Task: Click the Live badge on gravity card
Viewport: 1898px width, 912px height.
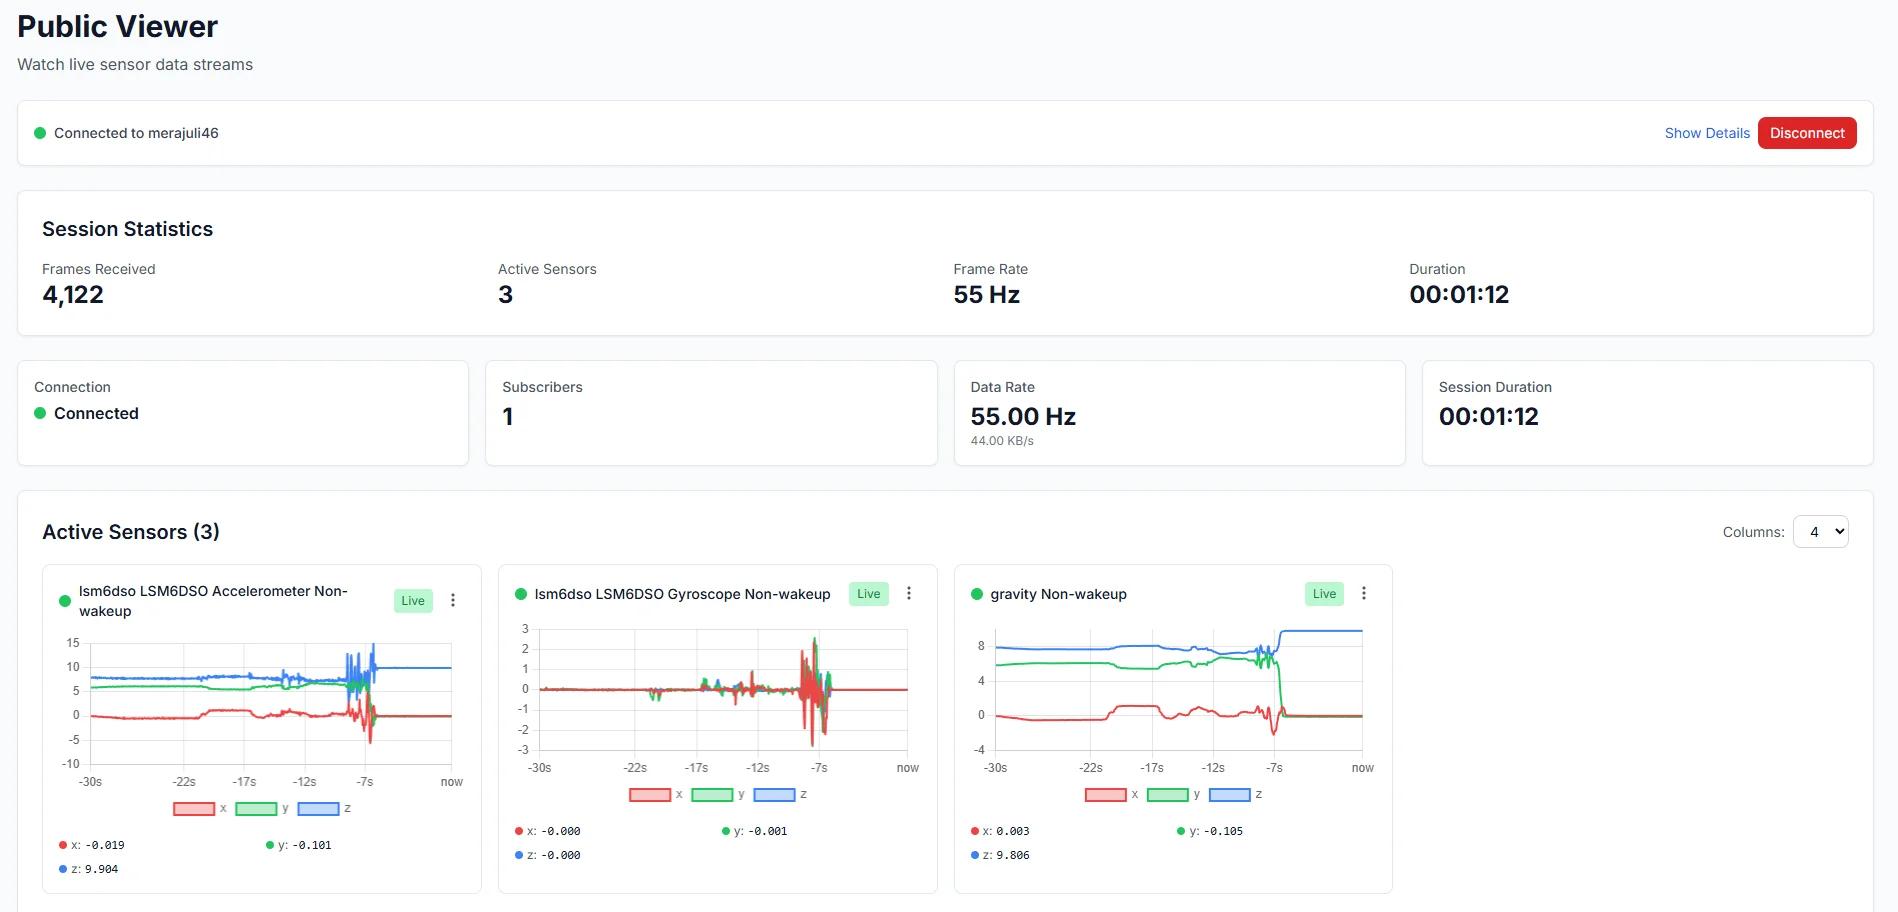Action: (x=1324, y=593)
